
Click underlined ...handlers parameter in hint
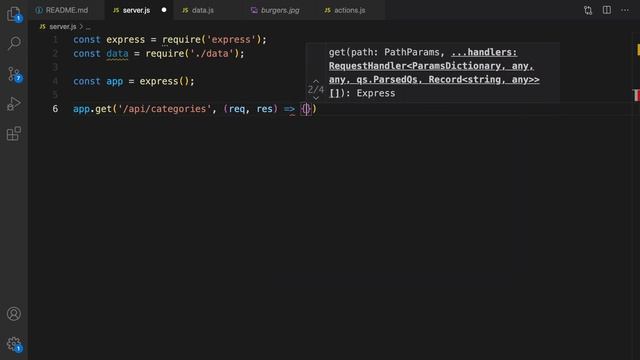484,52
